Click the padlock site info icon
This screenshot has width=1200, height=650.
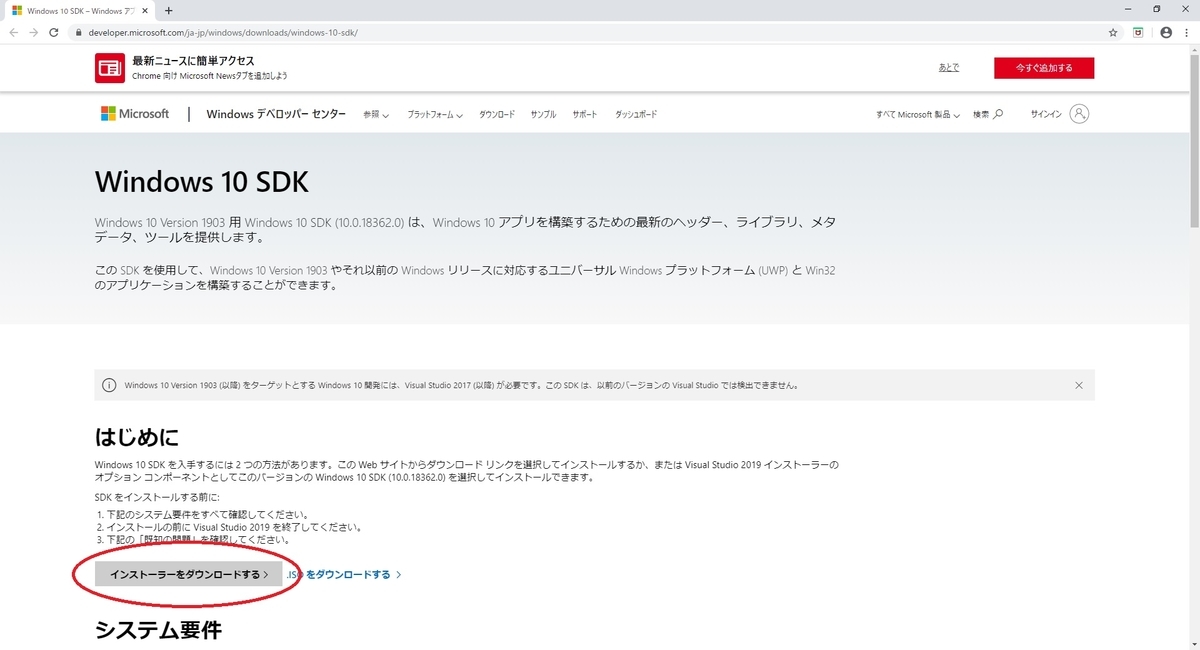pos(78,32)
